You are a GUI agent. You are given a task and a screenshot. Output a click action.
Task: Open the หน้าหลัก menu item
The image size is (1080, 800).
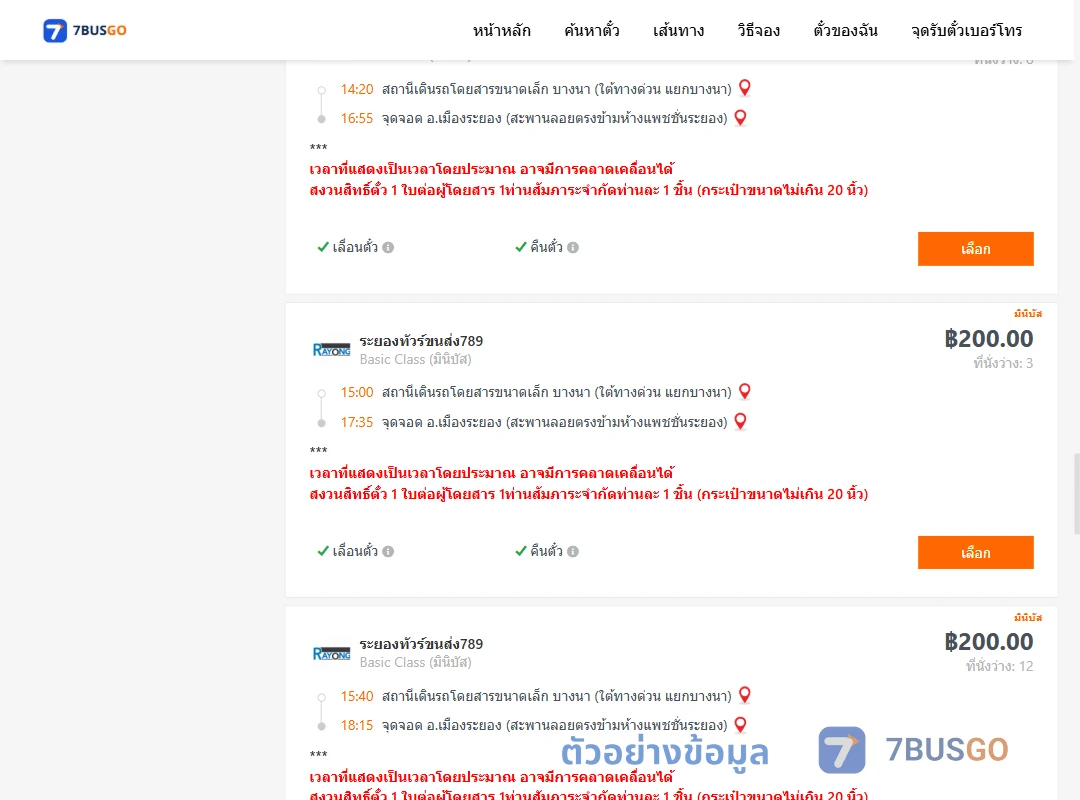[x=501, y=30]
